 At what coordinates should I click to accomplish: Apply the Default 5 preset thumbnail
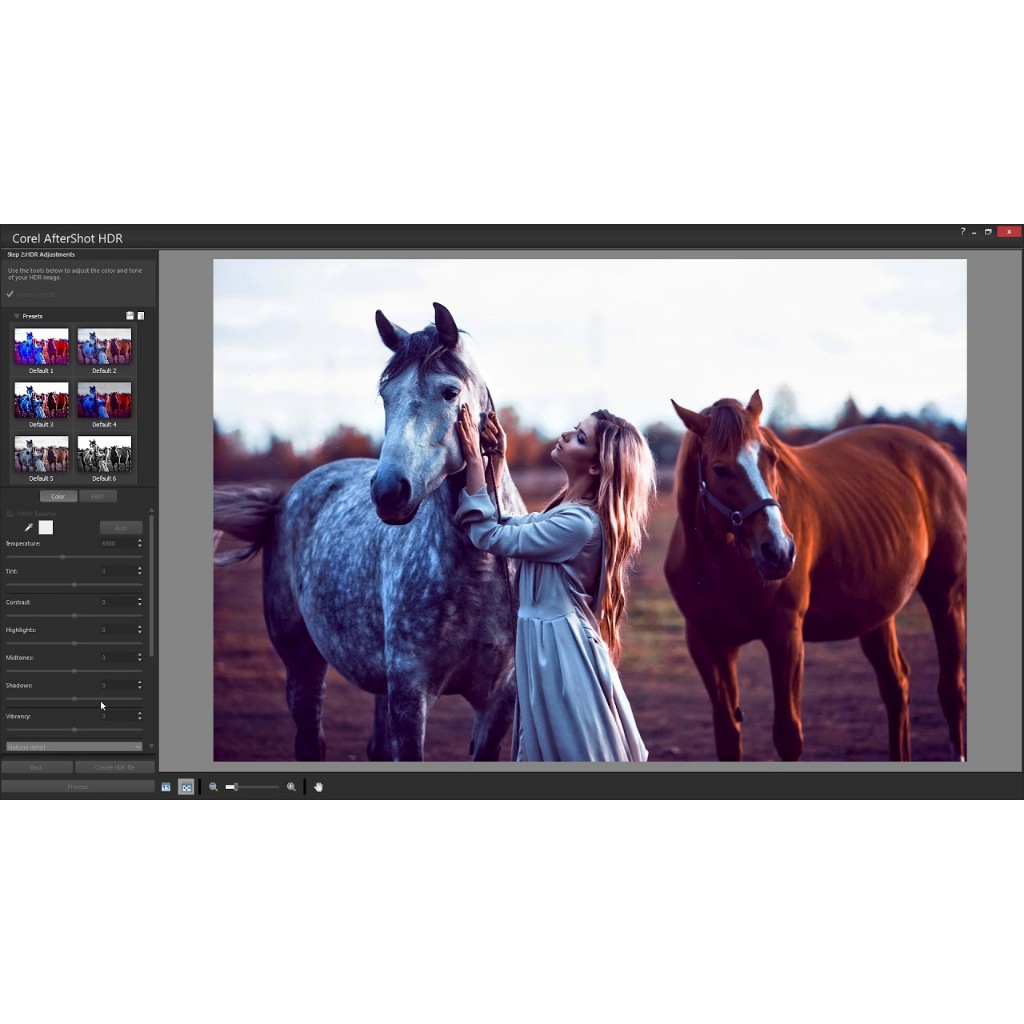(41, 454)
